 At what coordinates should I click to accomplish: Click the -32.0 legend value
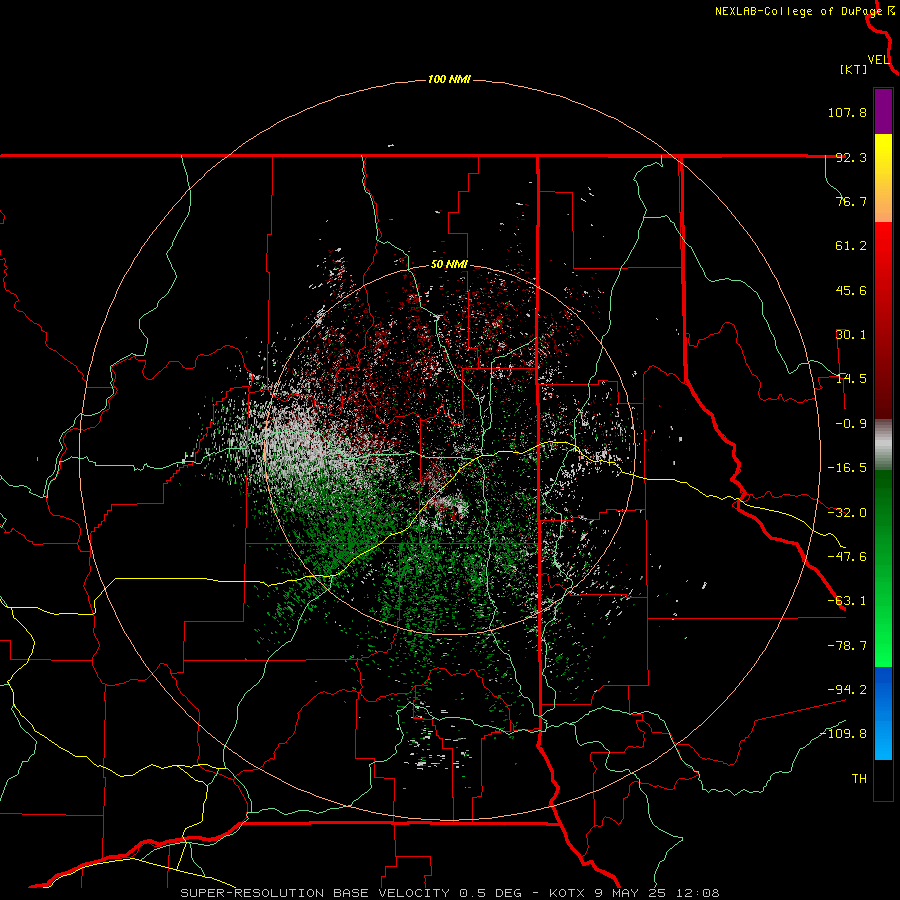[847, 513]
